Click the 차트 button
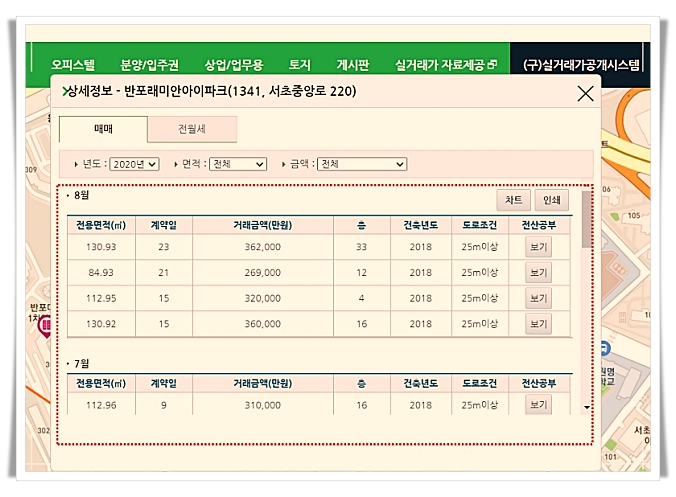Viewport: 676px width, 497px height. click(x=513, y=200)
